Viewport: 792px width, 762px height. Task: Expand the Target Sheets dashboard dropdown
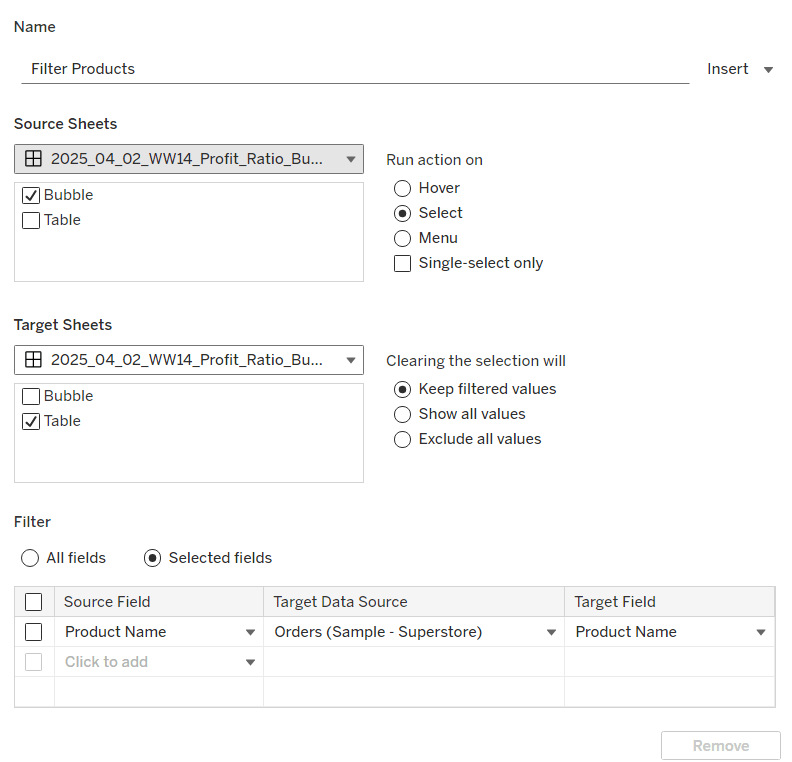[x=189, y=360]
